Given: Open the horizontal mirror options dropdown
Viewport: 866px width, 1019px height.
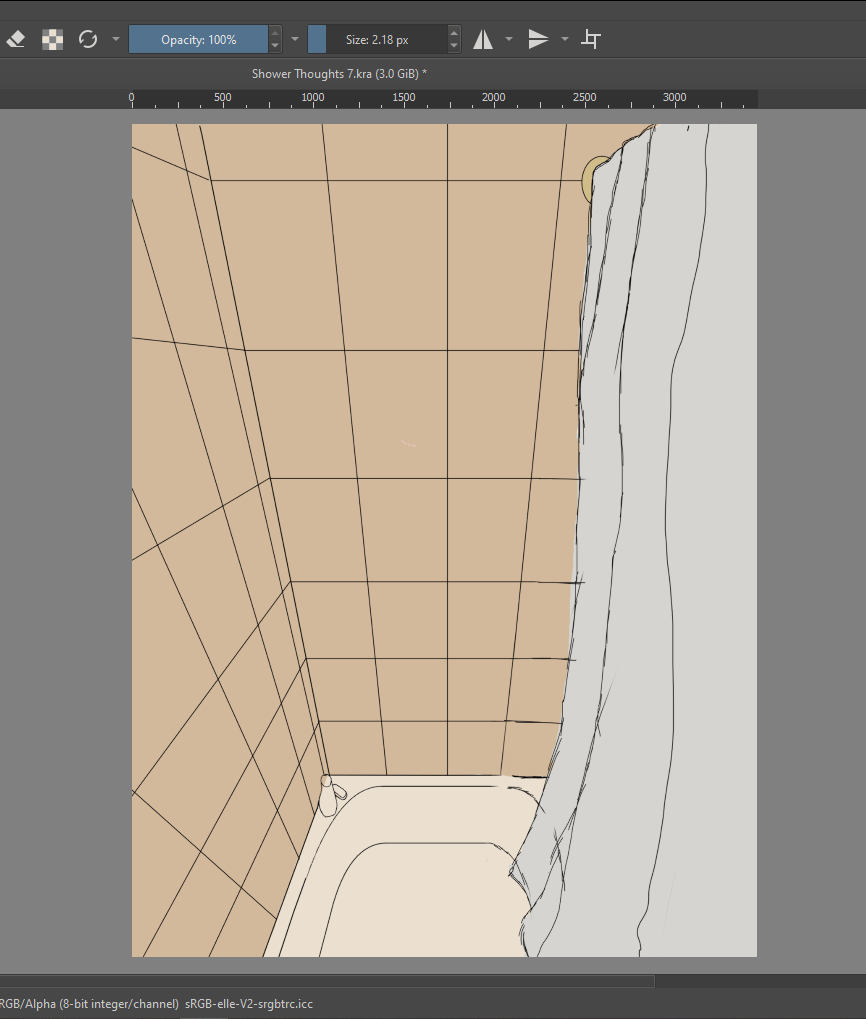Looking at the screenshot, I should pos(509,40).
